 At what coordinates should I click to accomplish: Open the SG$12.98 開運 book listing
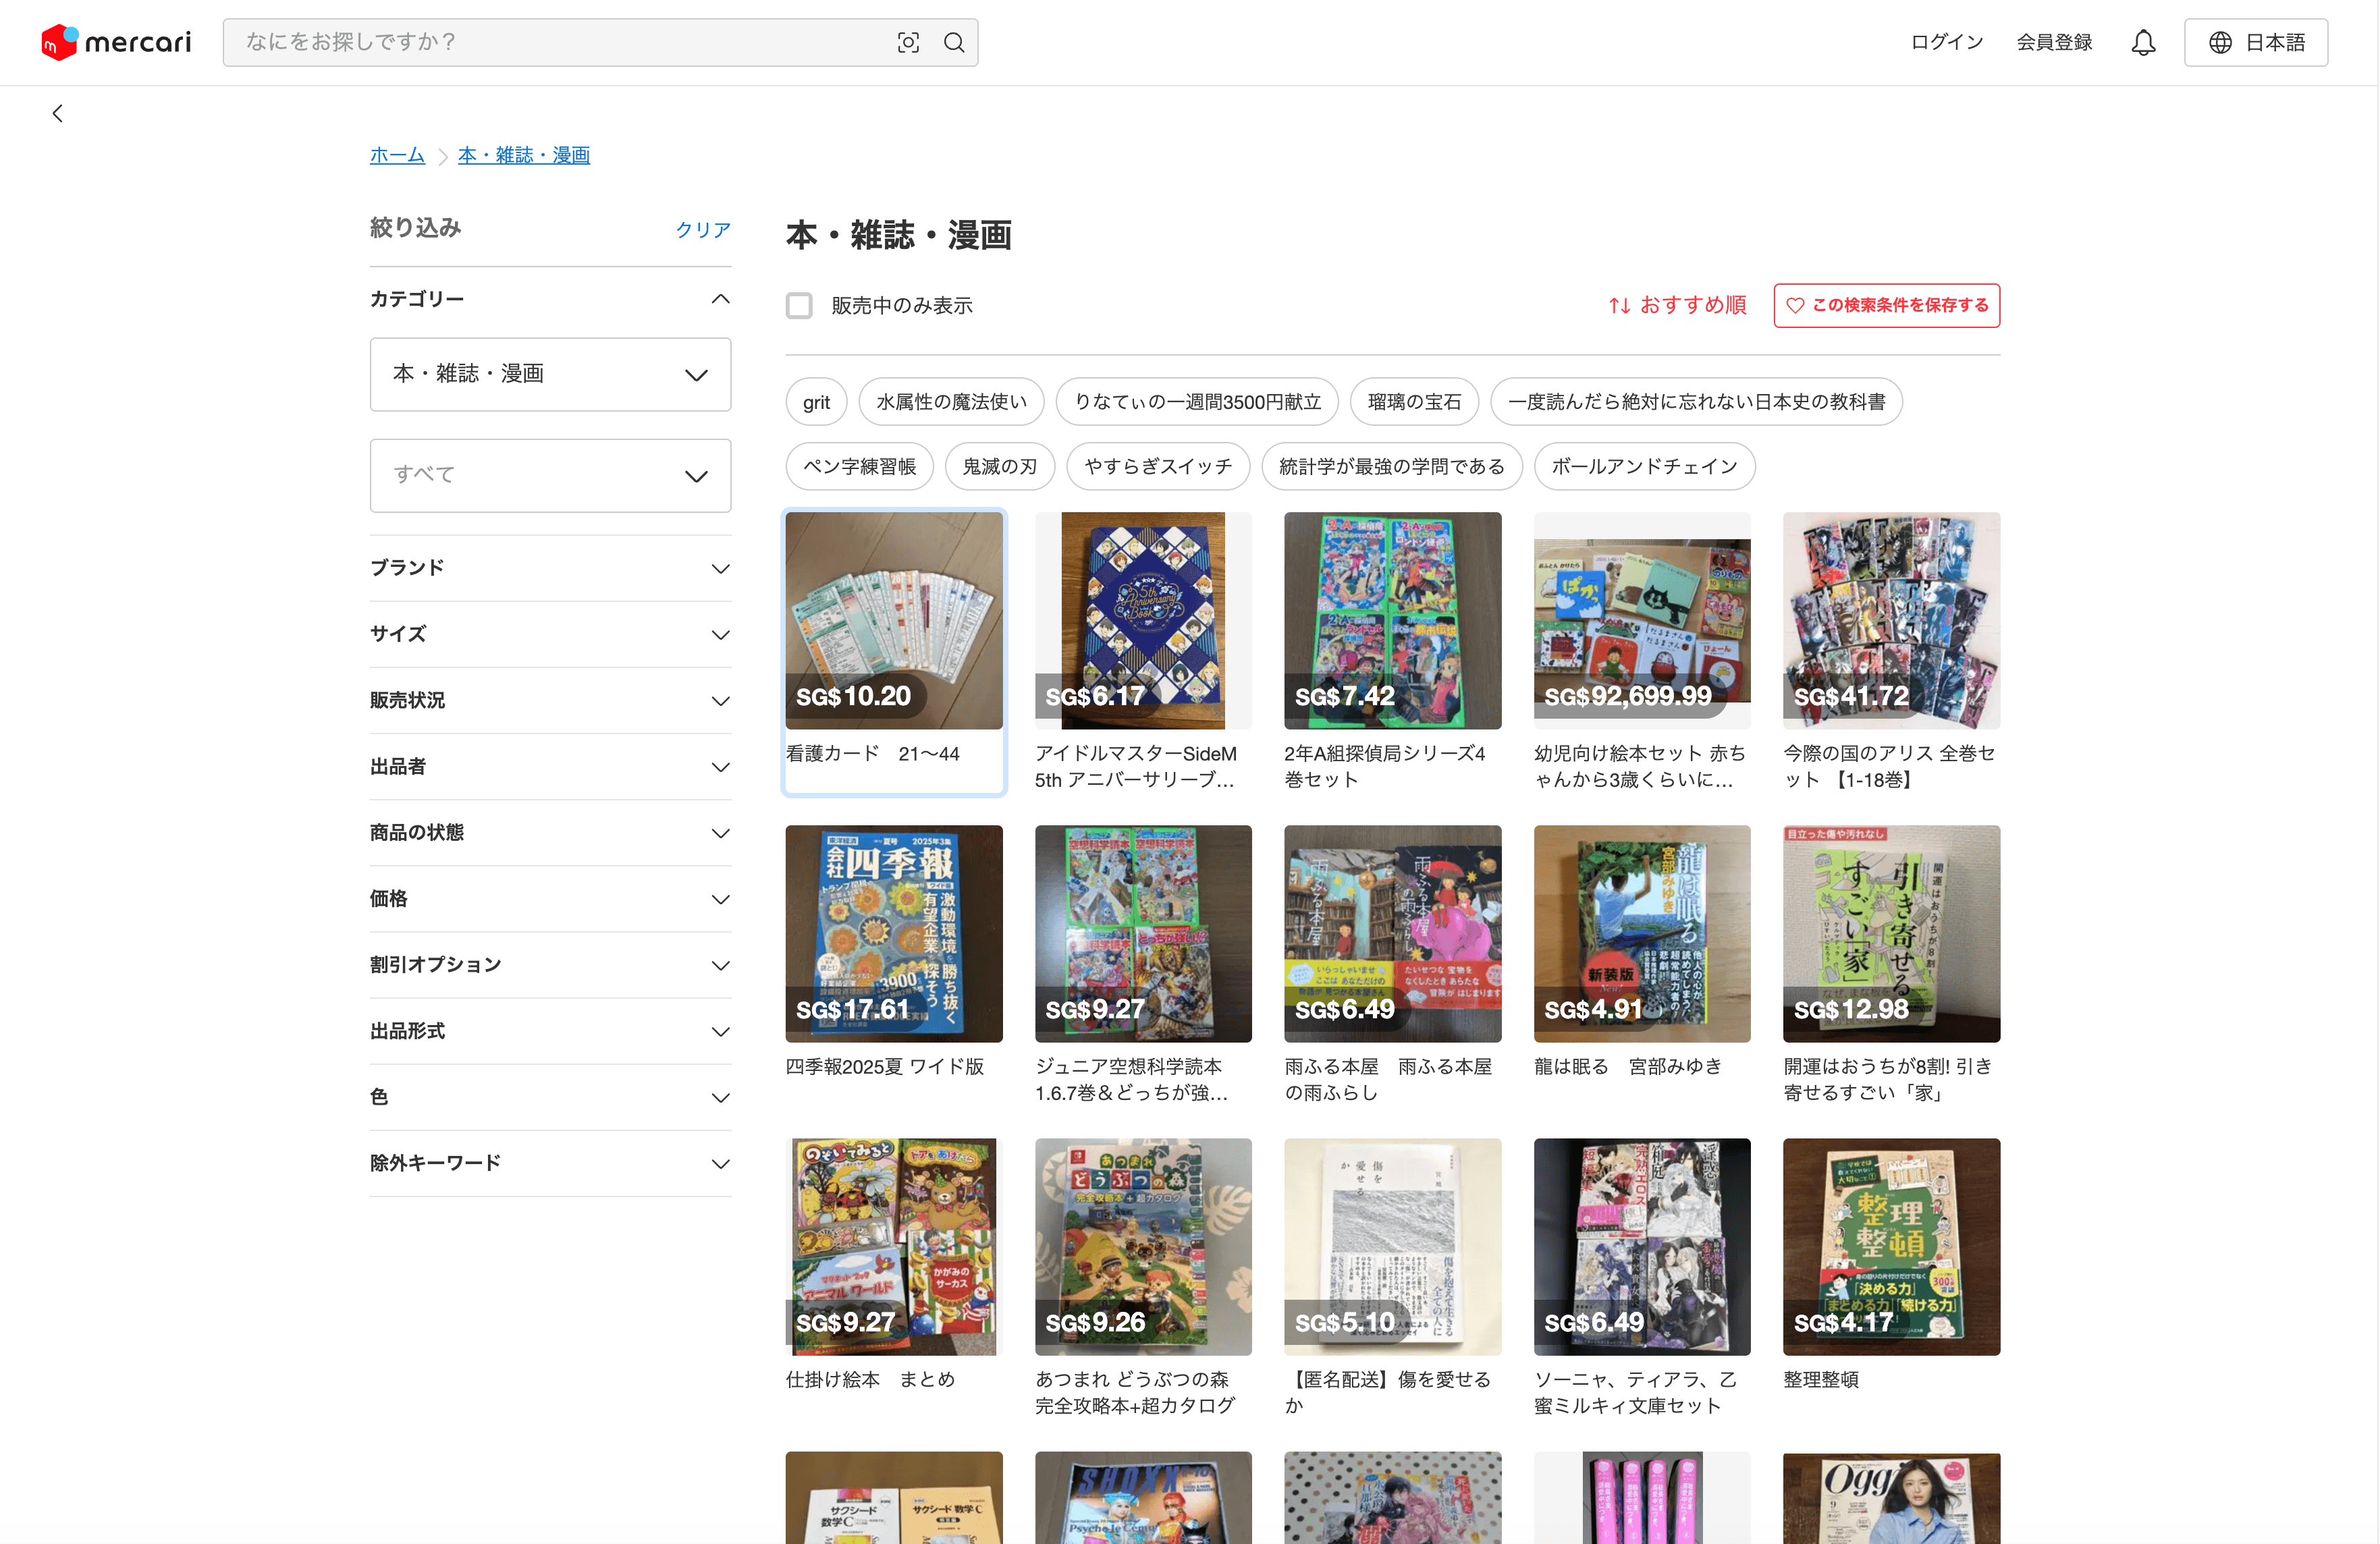1891,933
